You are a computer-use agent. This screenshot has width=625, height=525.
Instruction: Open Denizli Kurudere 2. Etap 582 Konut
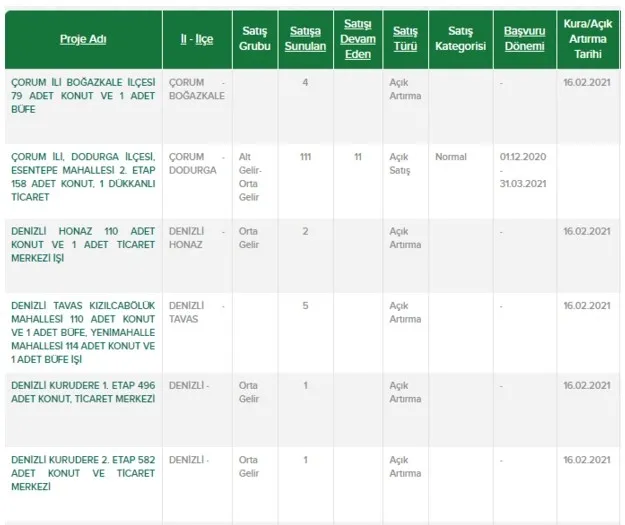pyautogui.click(x=82, y=472)
